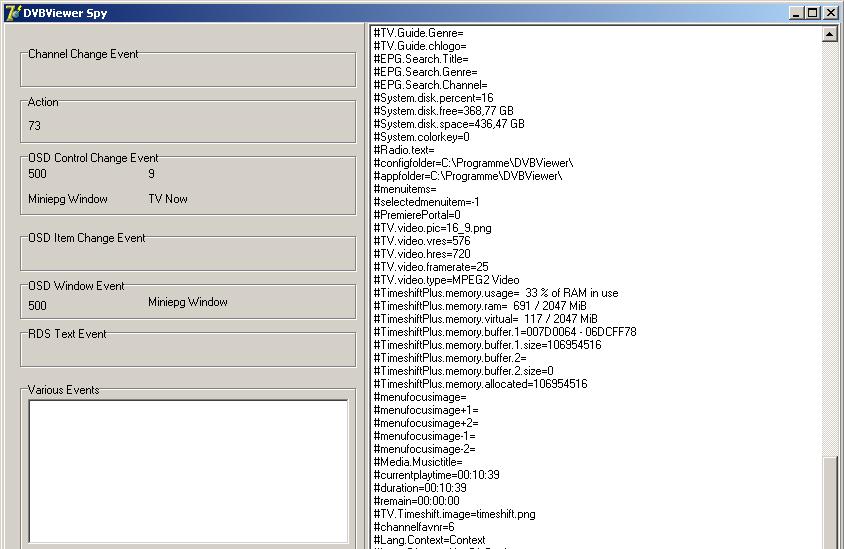Screen dimensions: 844x549
Task: Select line '#TimeshiftPlus.memory.usage= 33 % of RAM in use'
Action: 496,293
